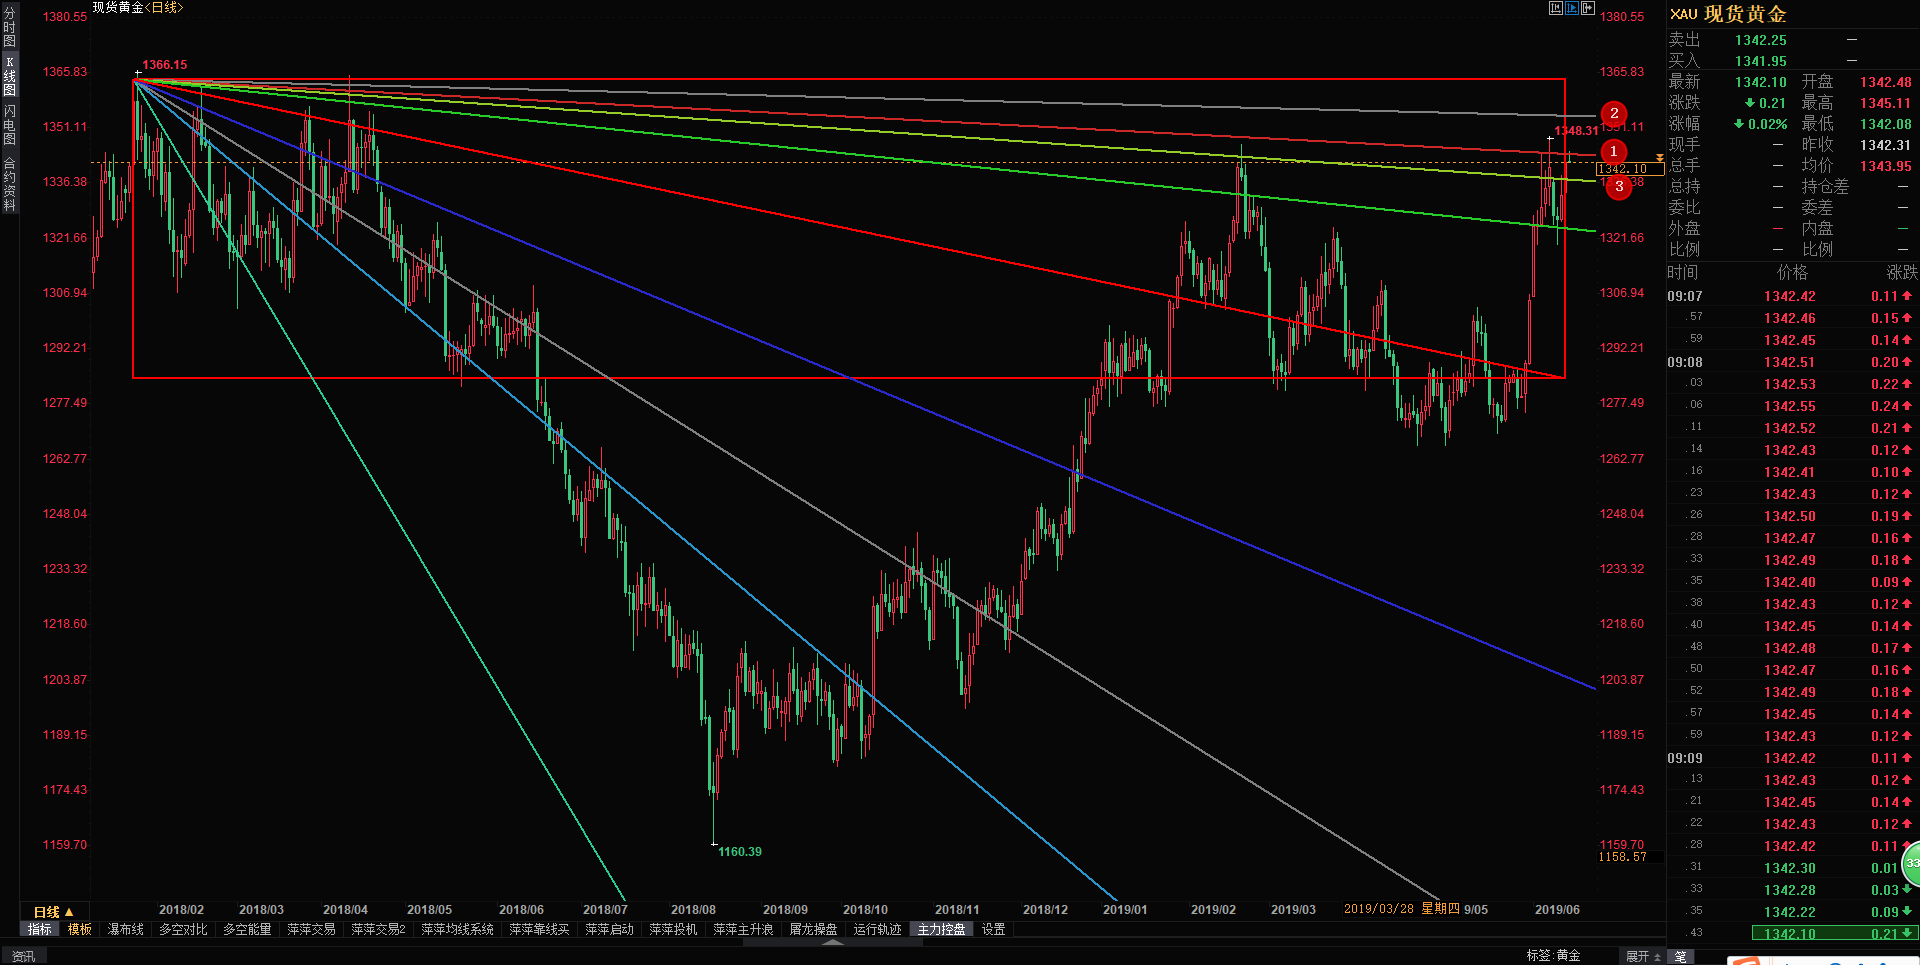The width and height of the screenshot is (1920, 965).
Task: Open 合约资料 in the sidebar
Action: pos(10,185)
